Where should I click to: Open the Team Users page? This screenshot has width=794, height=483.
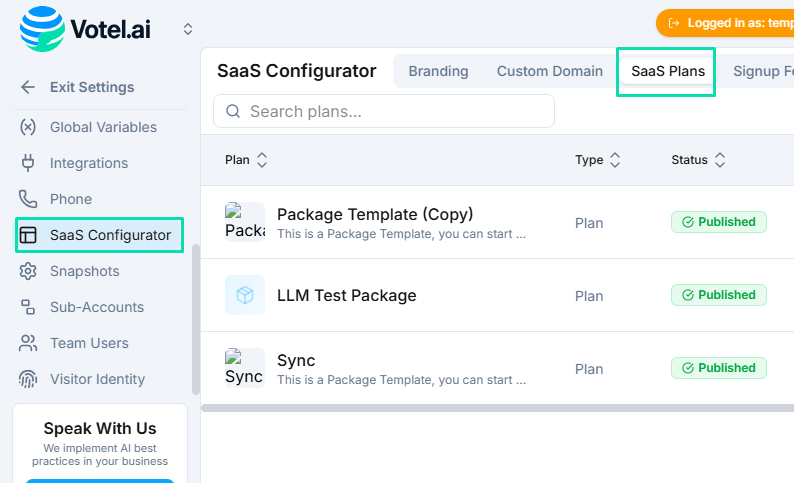pos(89,343)
